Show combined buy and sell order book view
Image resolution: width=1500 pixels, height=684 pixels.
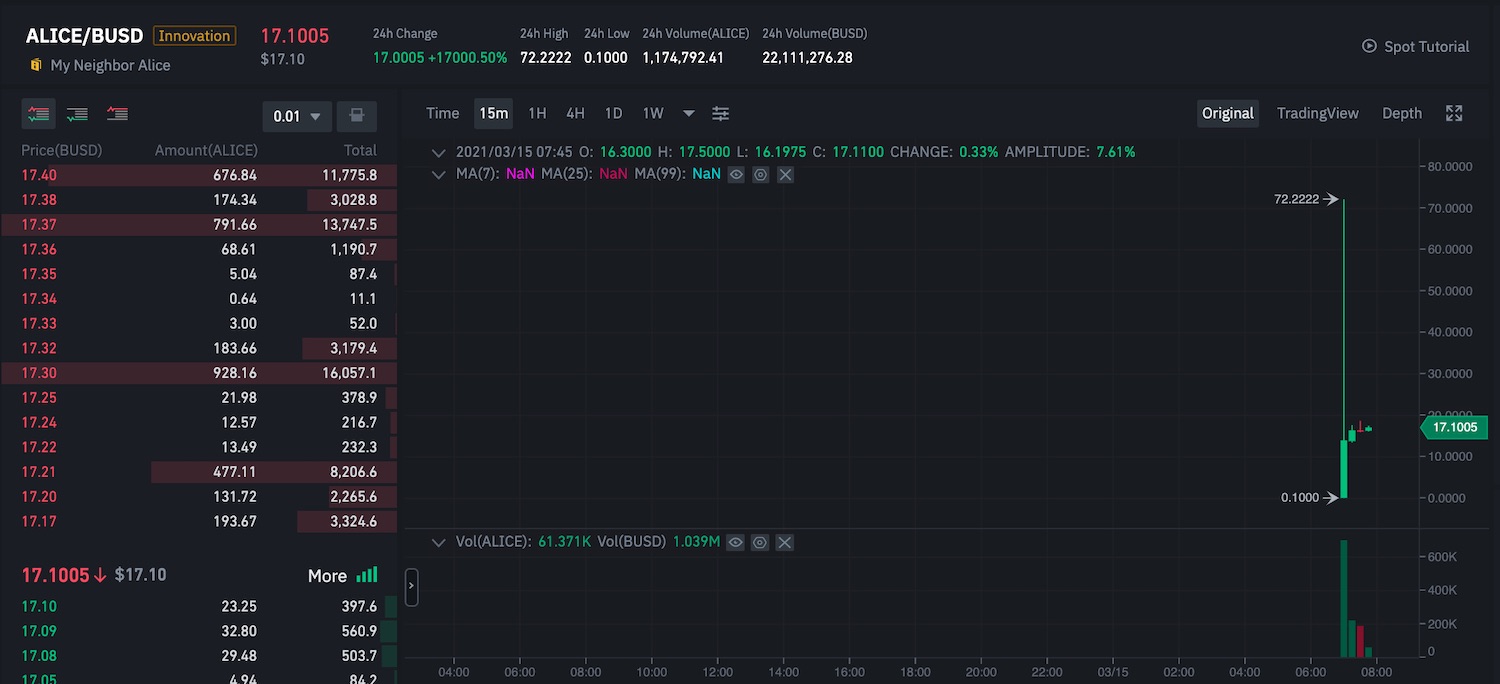click(39, 114)
